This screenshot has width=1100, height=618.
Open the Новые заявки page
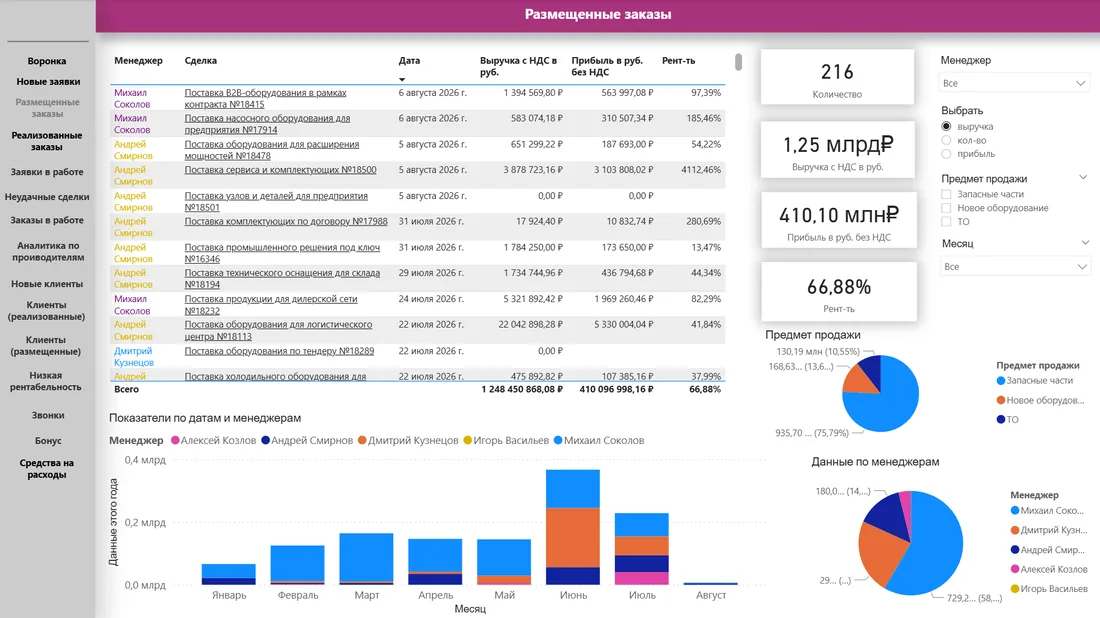click(x=48, y=81)
